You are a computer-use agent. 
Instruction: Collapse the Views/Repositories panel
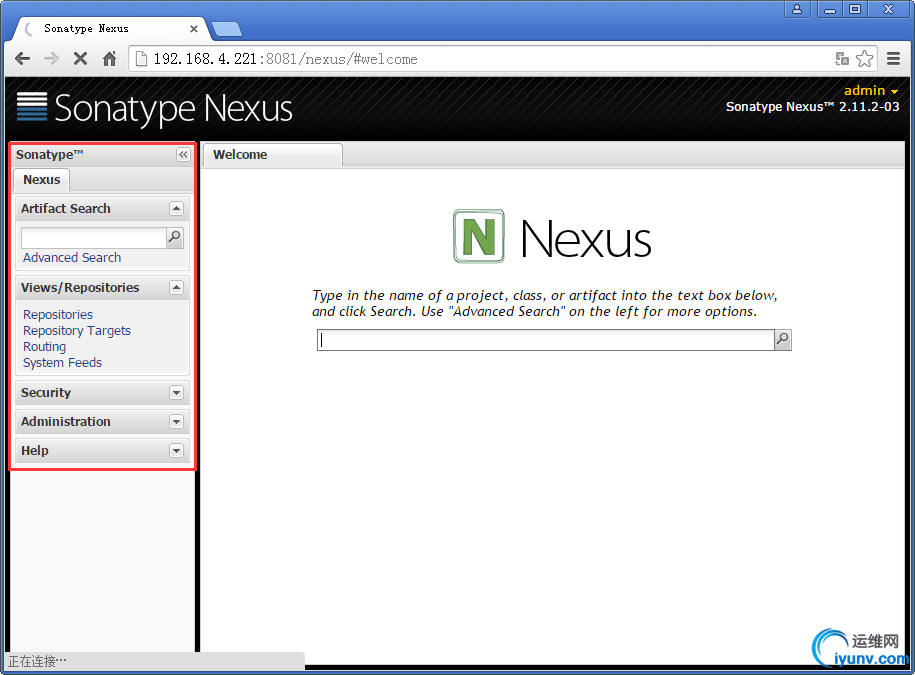[176, 288]
